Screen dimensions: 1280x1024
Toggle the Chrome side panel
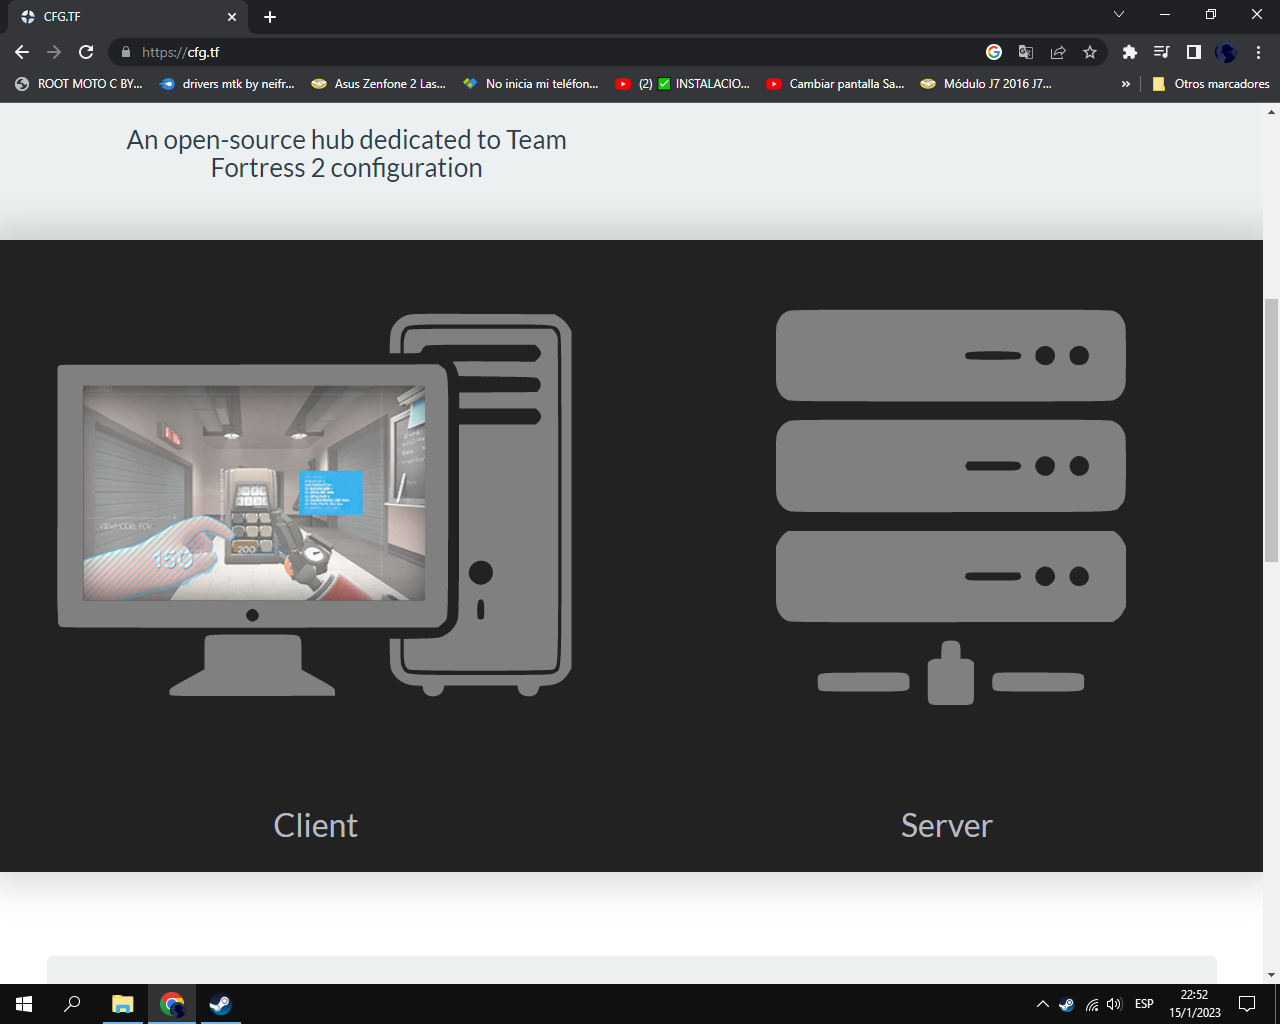click(x=1194, y=52)
